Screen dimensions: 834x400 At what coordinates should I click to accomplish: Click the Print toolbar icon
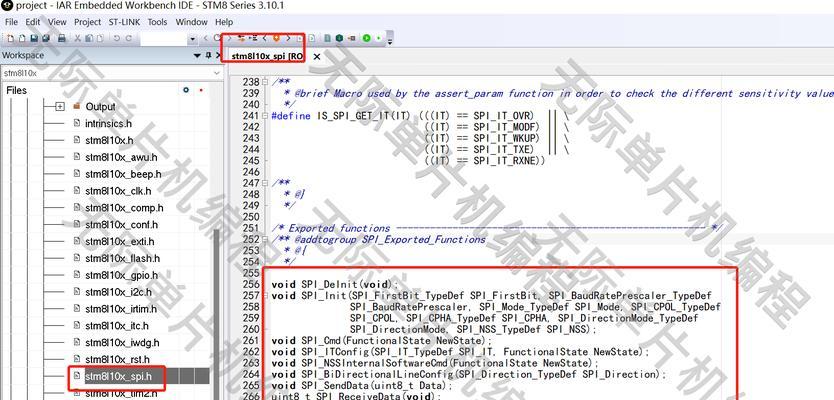62,38
